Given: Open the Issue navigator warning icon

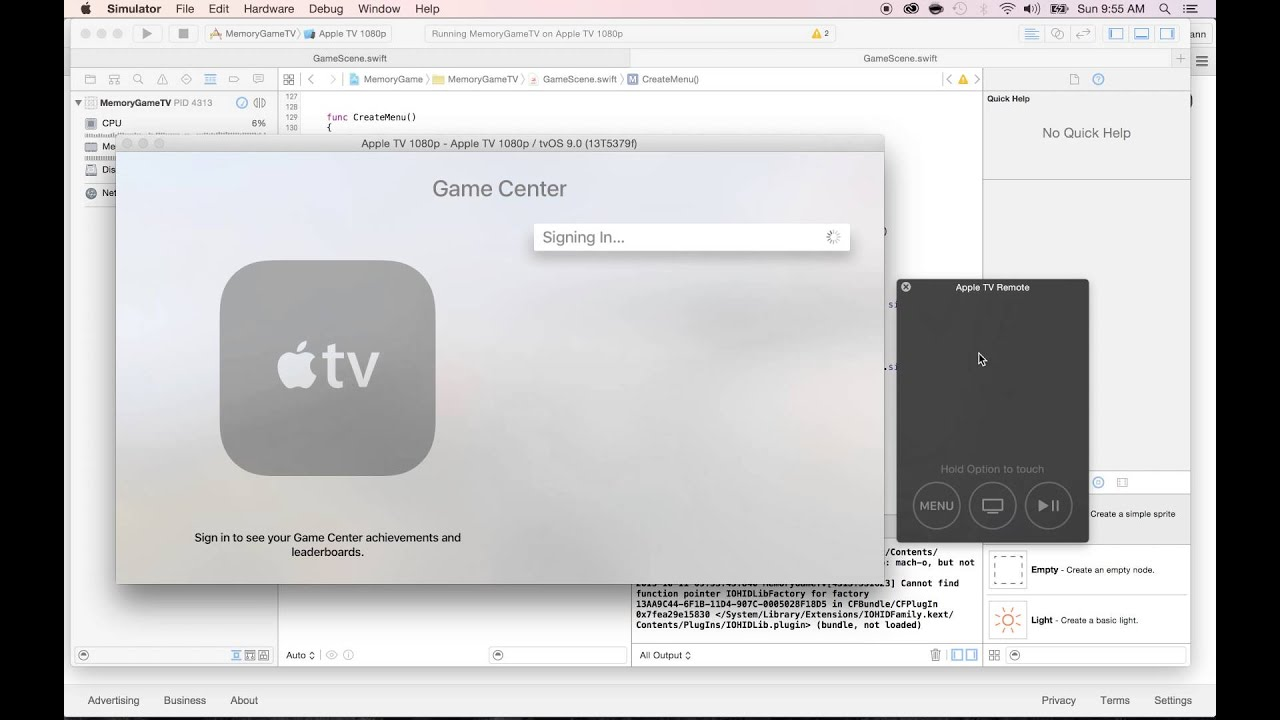Looking at the screenshot, I should 162,79.
